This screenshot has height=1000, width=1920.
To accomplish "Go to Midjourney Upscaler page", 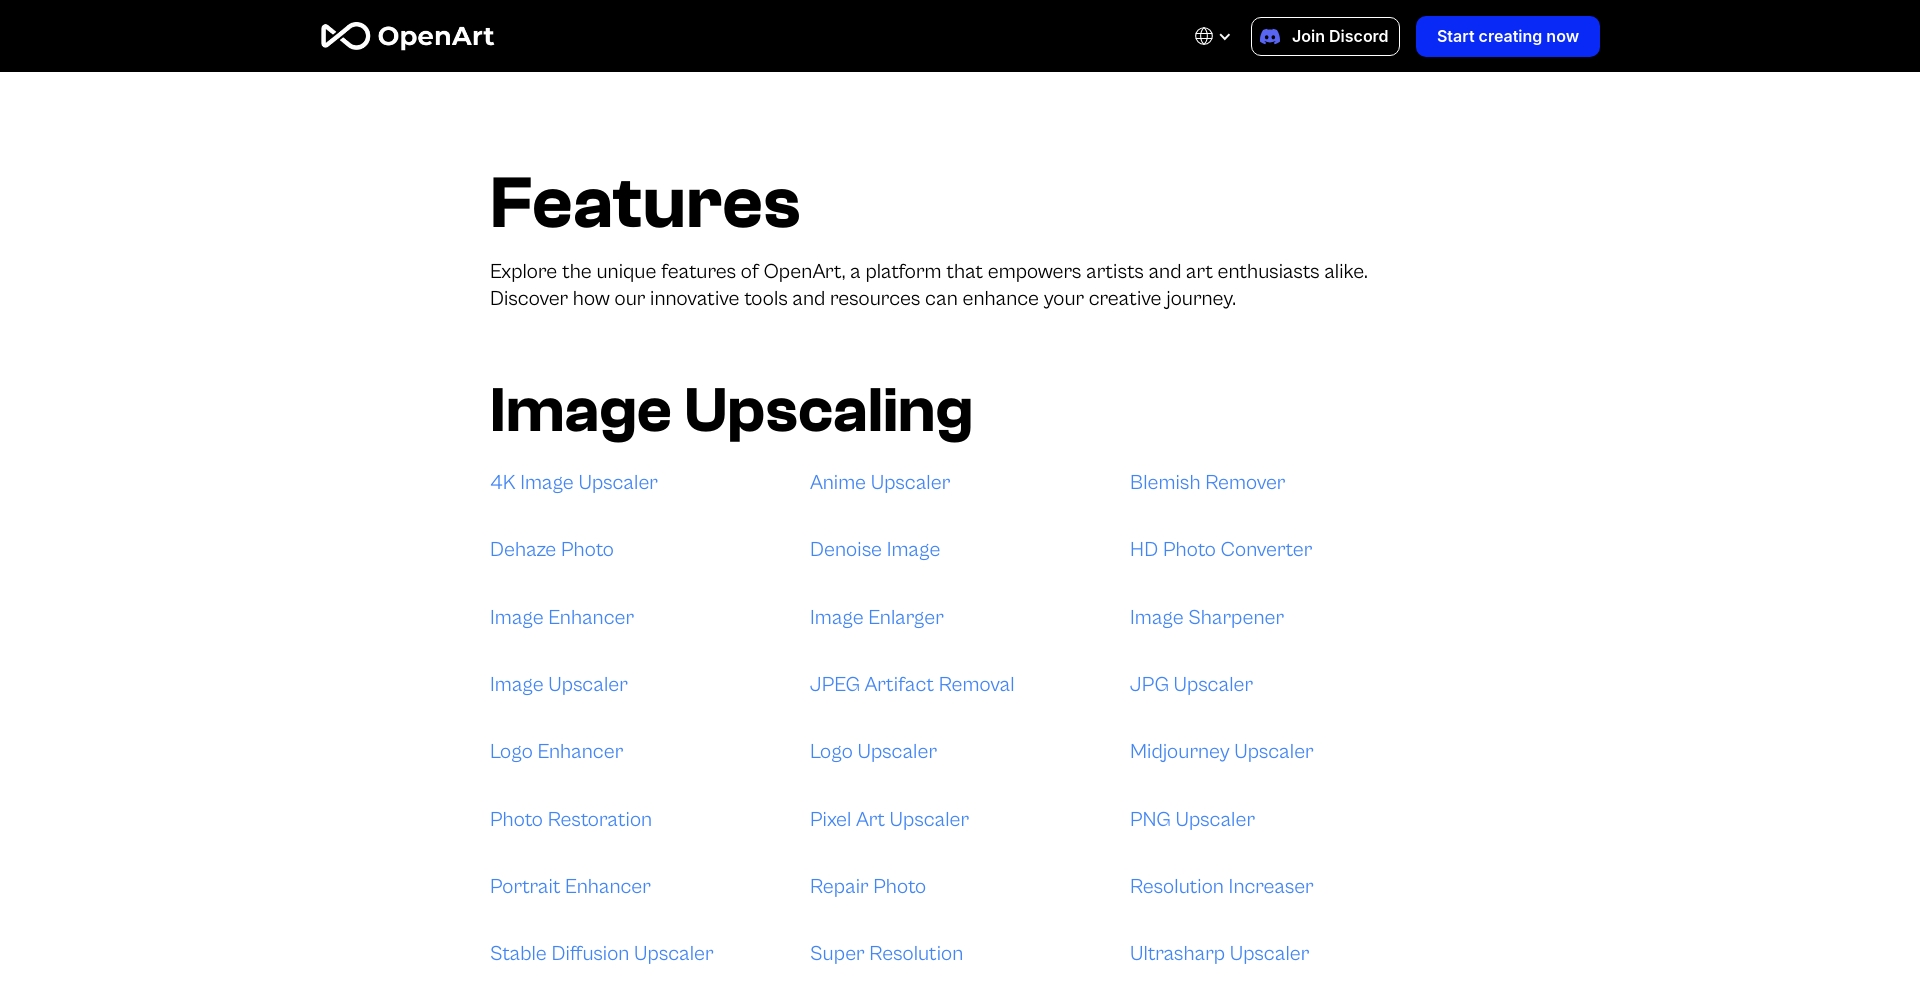I will pos(1221,751).
